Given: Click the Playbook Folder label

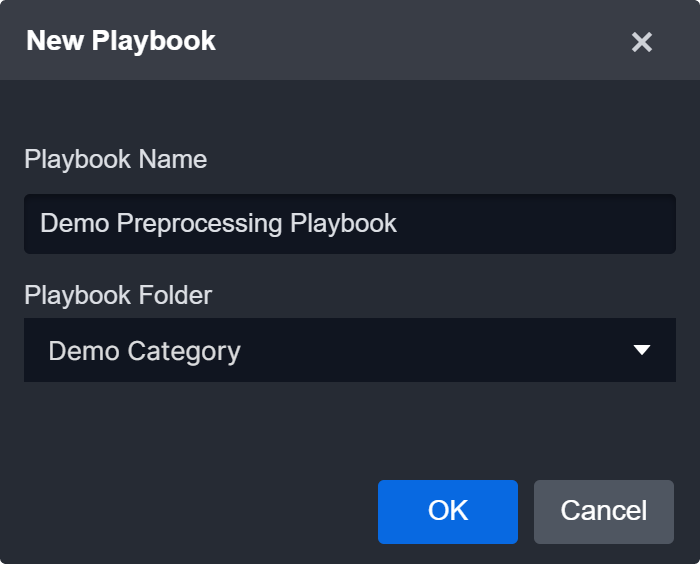Looking at the screenshot, I should pyautogui.click(x=118, y=295).
